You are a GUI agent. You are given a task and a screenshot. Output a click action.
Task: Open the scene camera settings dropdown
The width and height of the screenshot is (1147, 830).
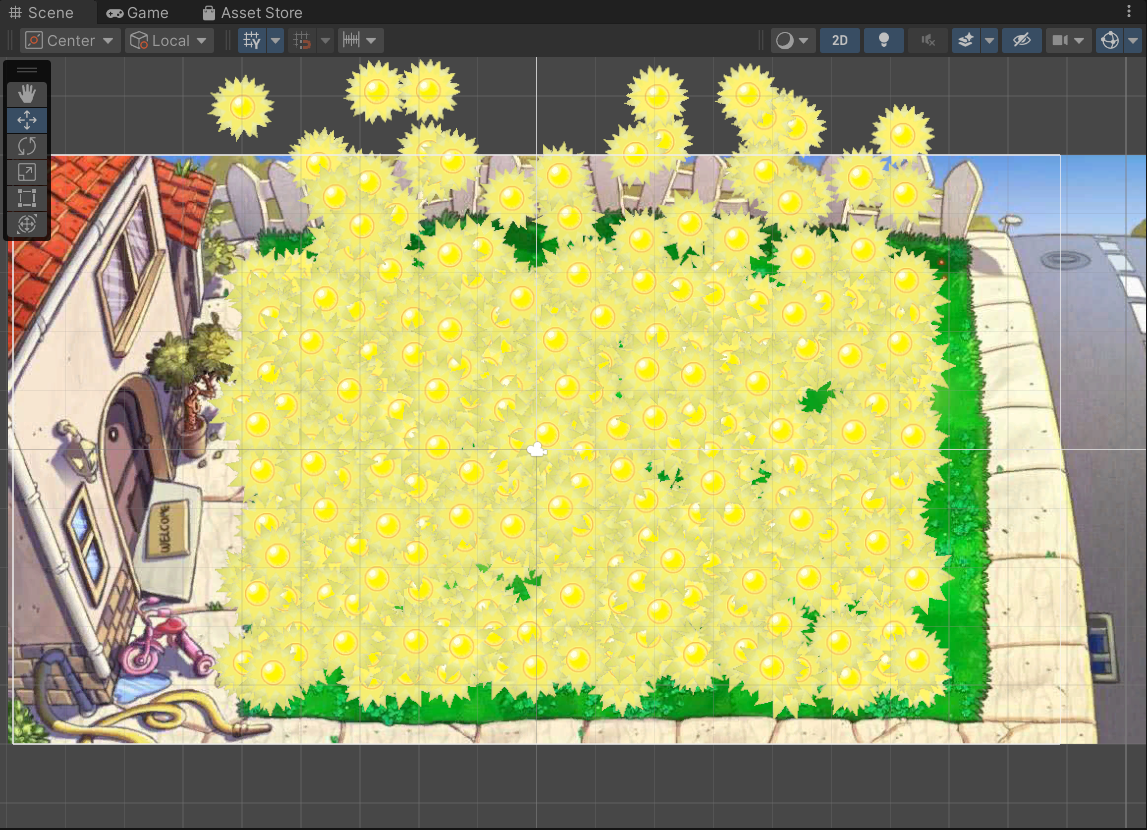click(x=1067, y=41)
